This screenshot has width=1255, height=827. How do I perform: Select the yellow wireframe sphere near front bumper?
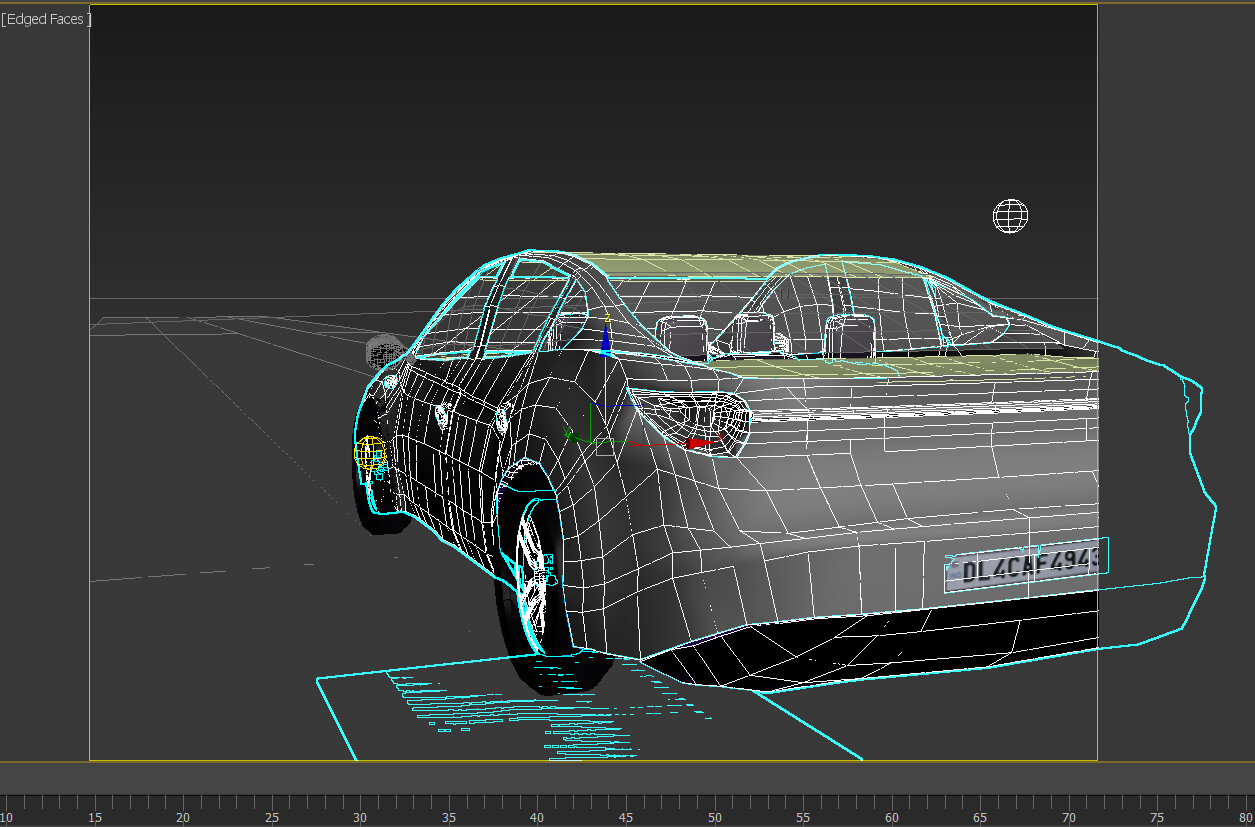pos(370,453)
